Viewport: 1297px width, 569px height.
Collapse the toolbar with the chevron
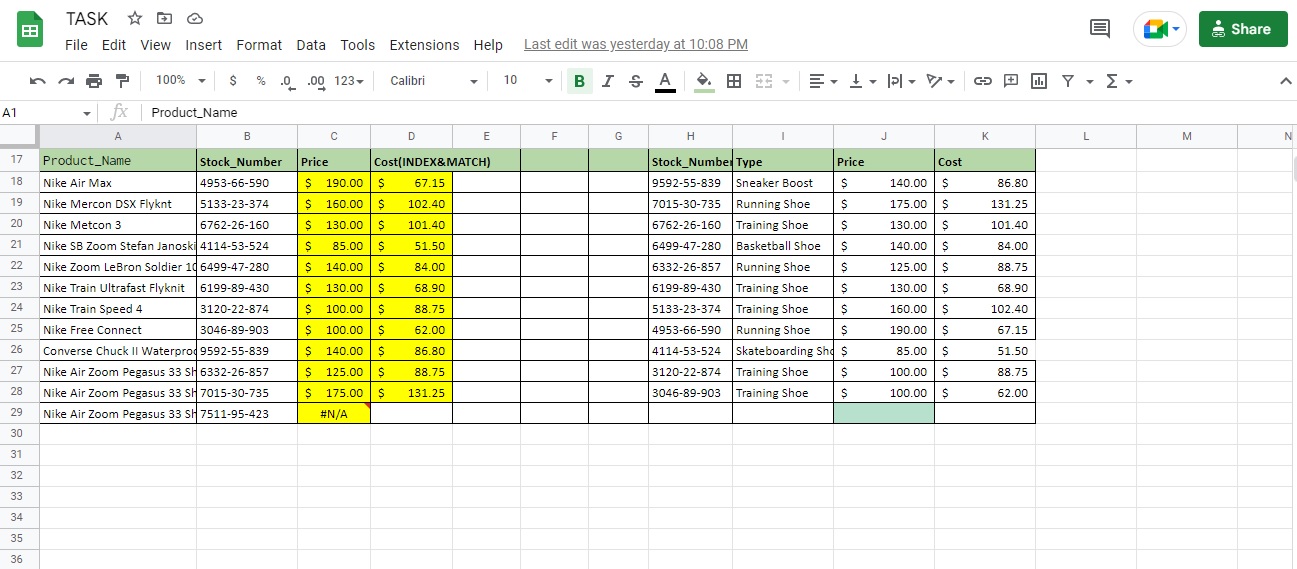click(x=1286, y=81)
